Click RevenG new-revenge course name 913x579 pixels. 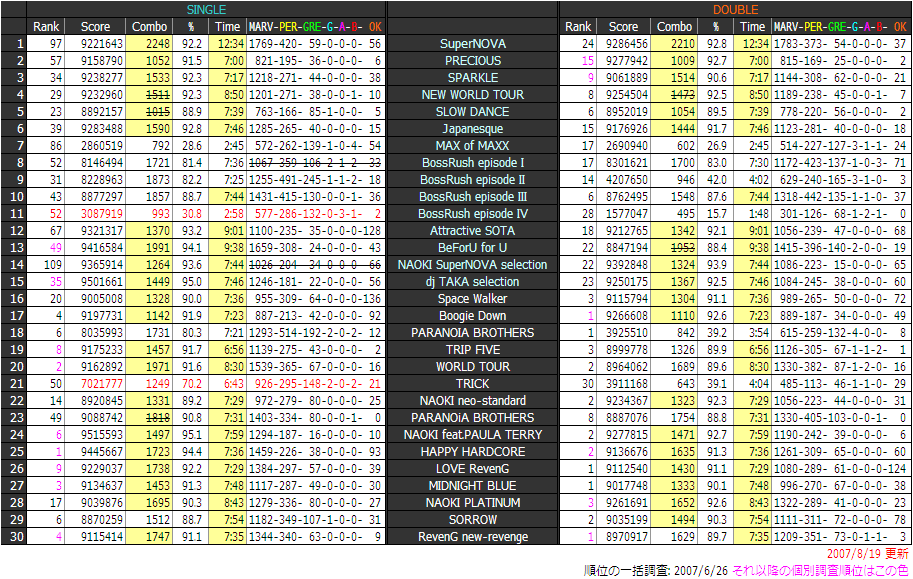click(472, 537)
